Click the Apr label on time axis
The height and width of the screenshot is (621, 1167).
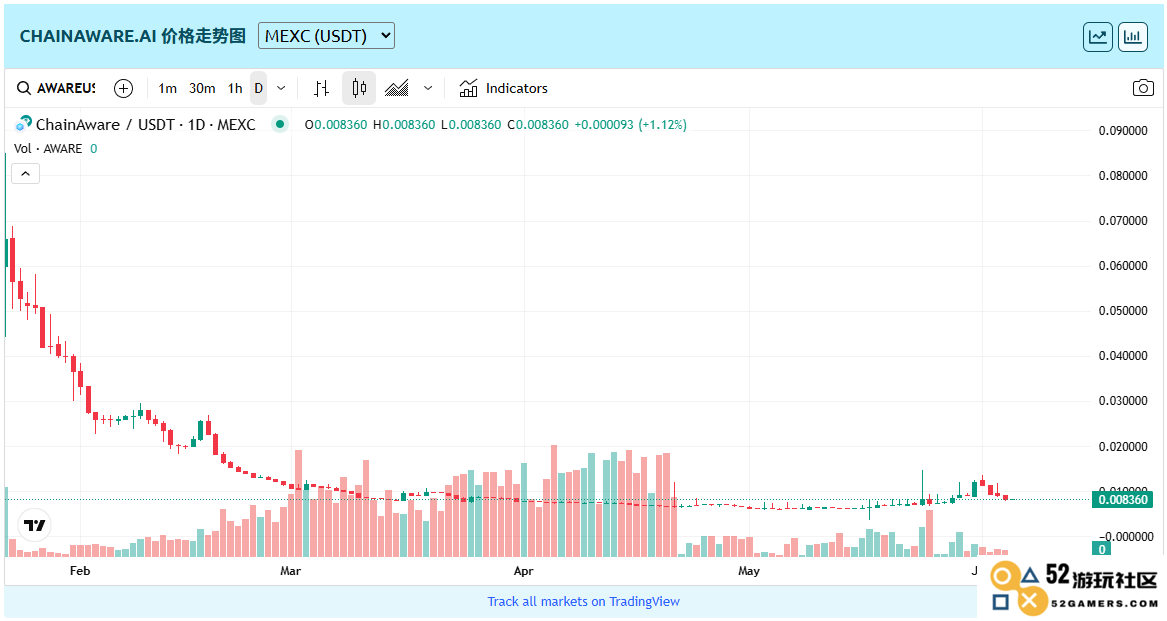523,571
